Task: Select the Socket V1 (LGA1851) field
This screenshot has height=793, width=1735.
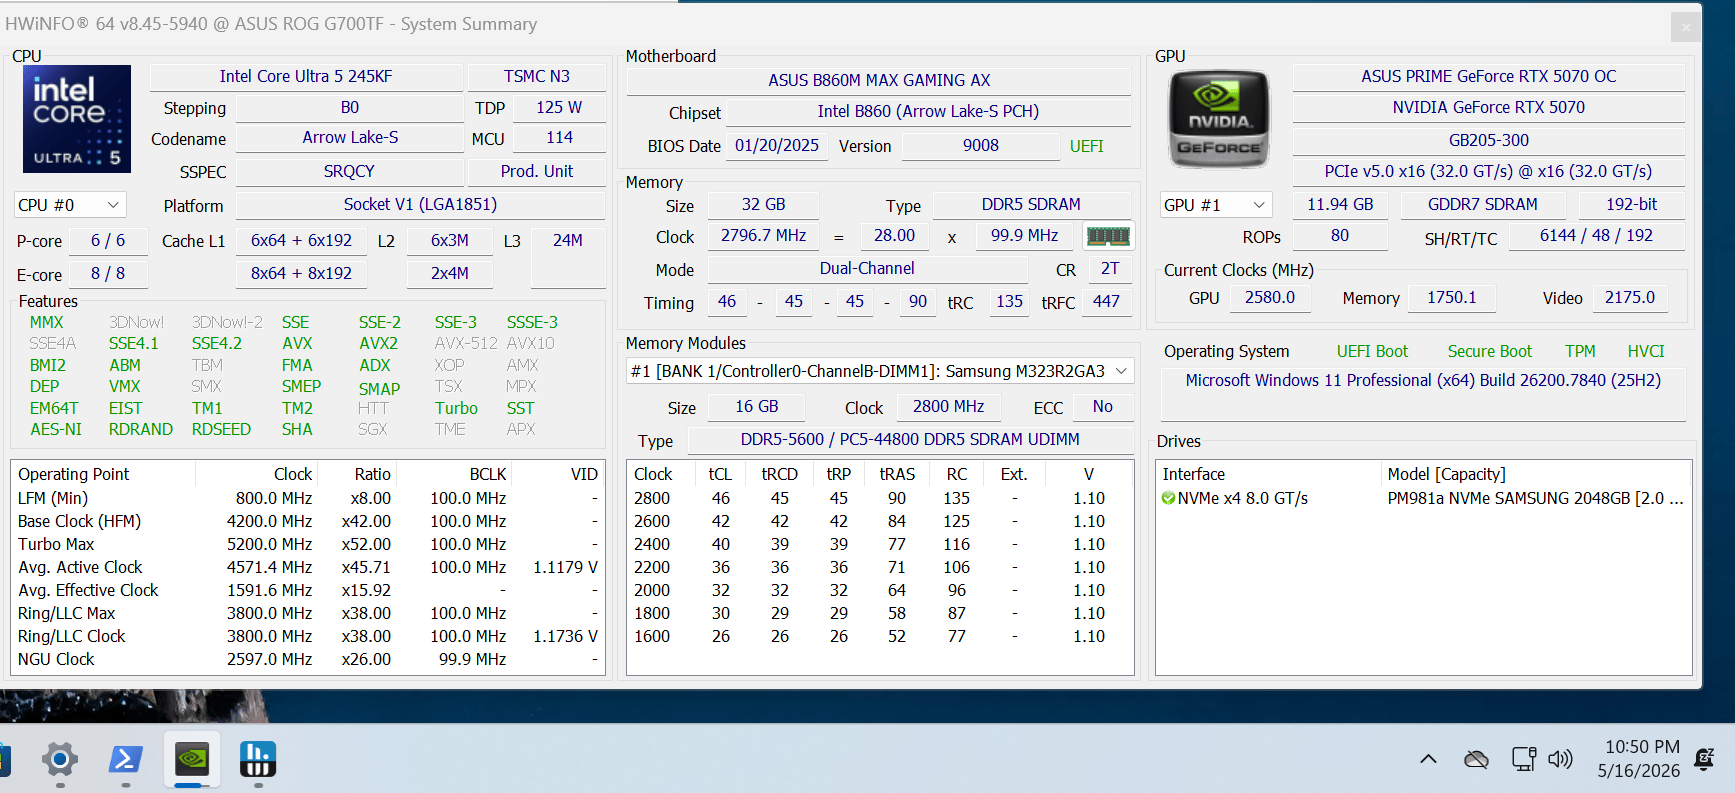Action: [420, 205]
